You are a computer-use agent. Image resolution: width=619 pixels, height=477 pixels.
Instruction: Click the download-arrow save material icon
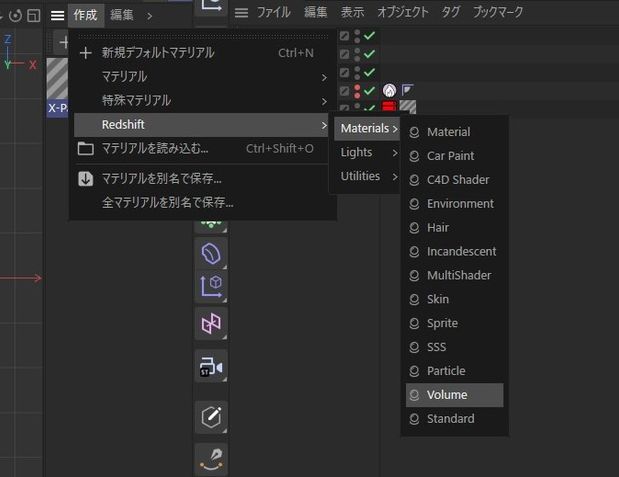coord(86,179)
